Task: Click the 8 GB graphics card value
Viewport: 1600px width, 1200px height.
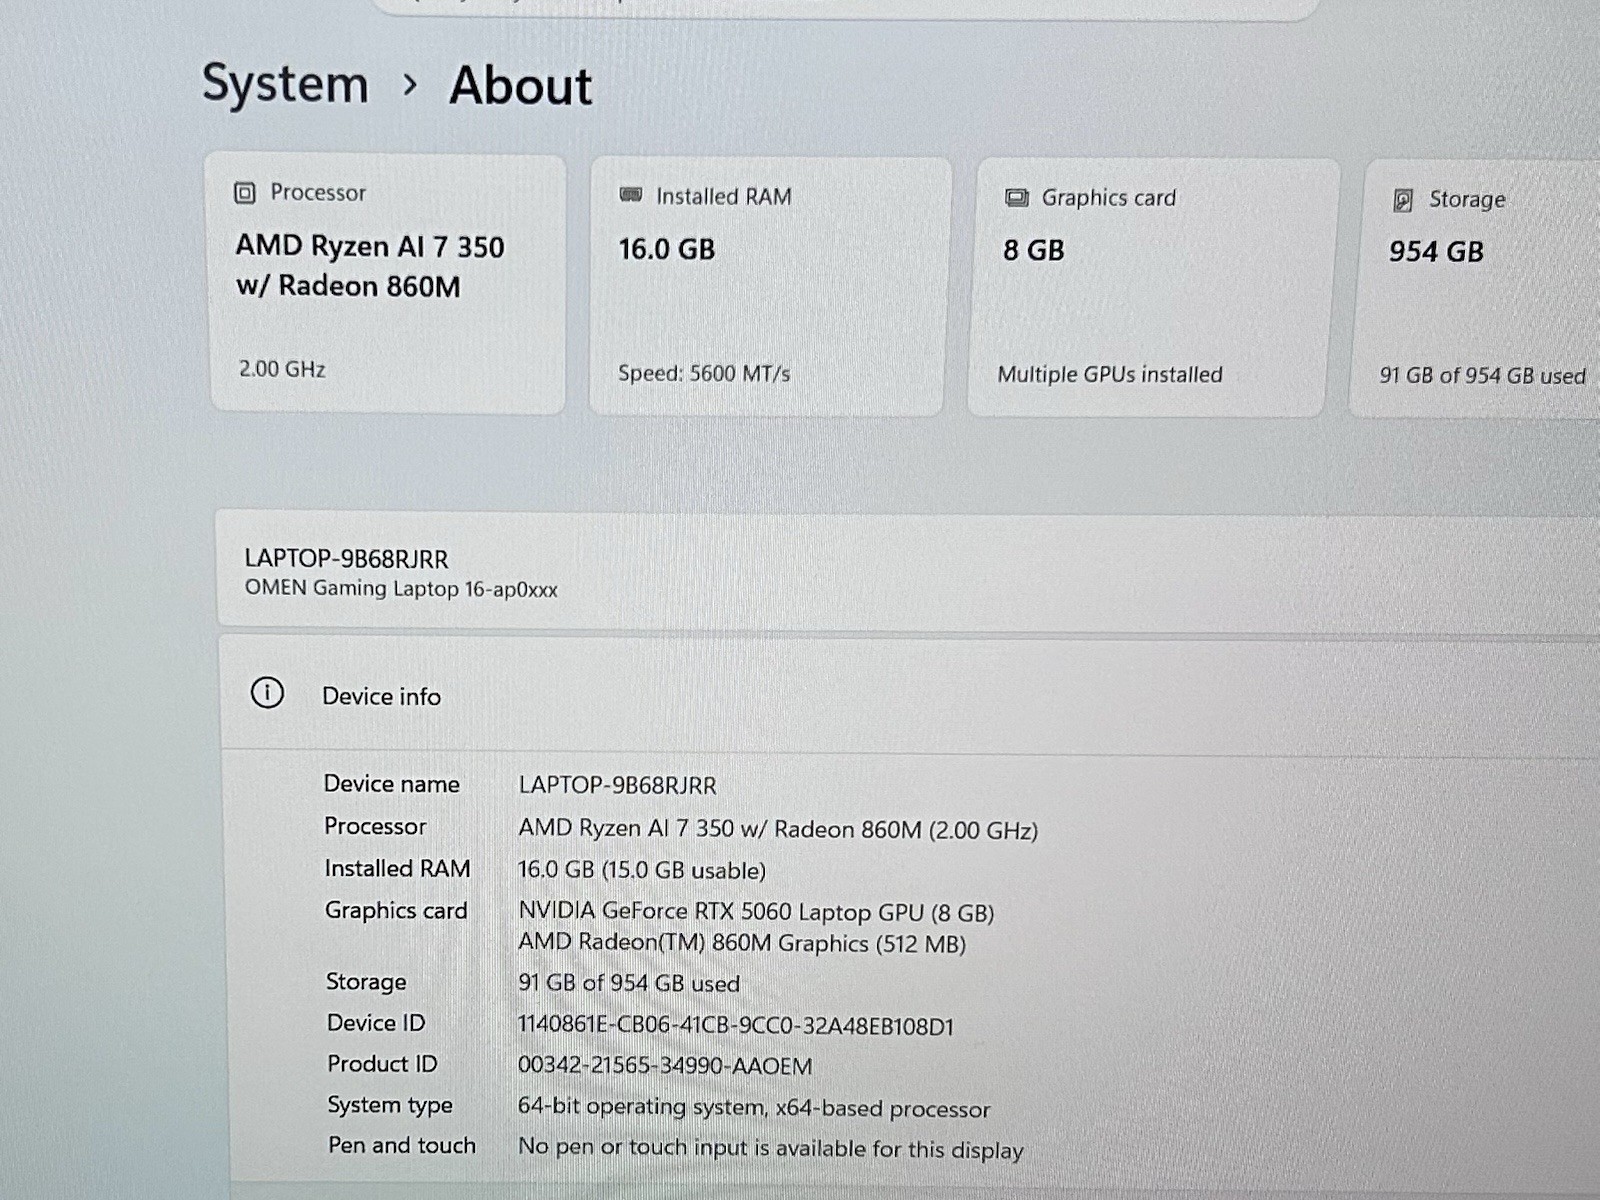Action: pyautogui.click(x=1034, y=250)
